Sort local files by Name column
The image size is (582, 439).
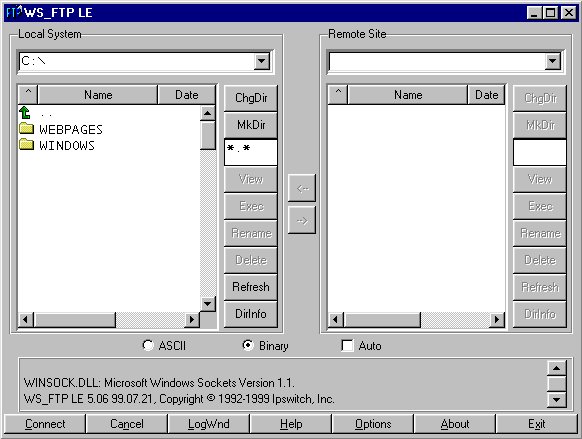click(98, 95)
